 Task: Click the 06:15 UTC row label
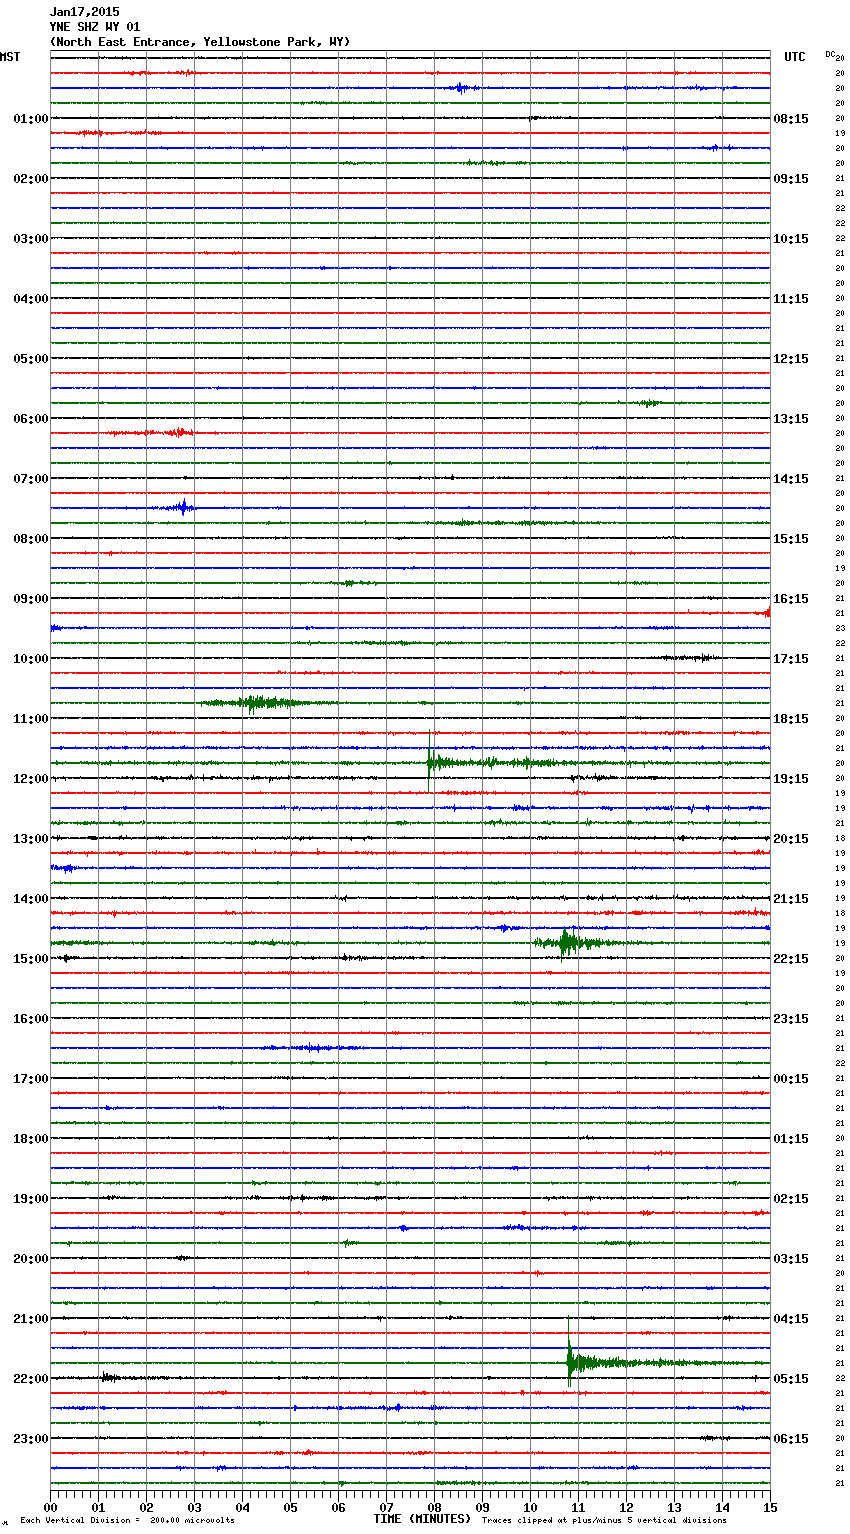[x=791, y=1439]
